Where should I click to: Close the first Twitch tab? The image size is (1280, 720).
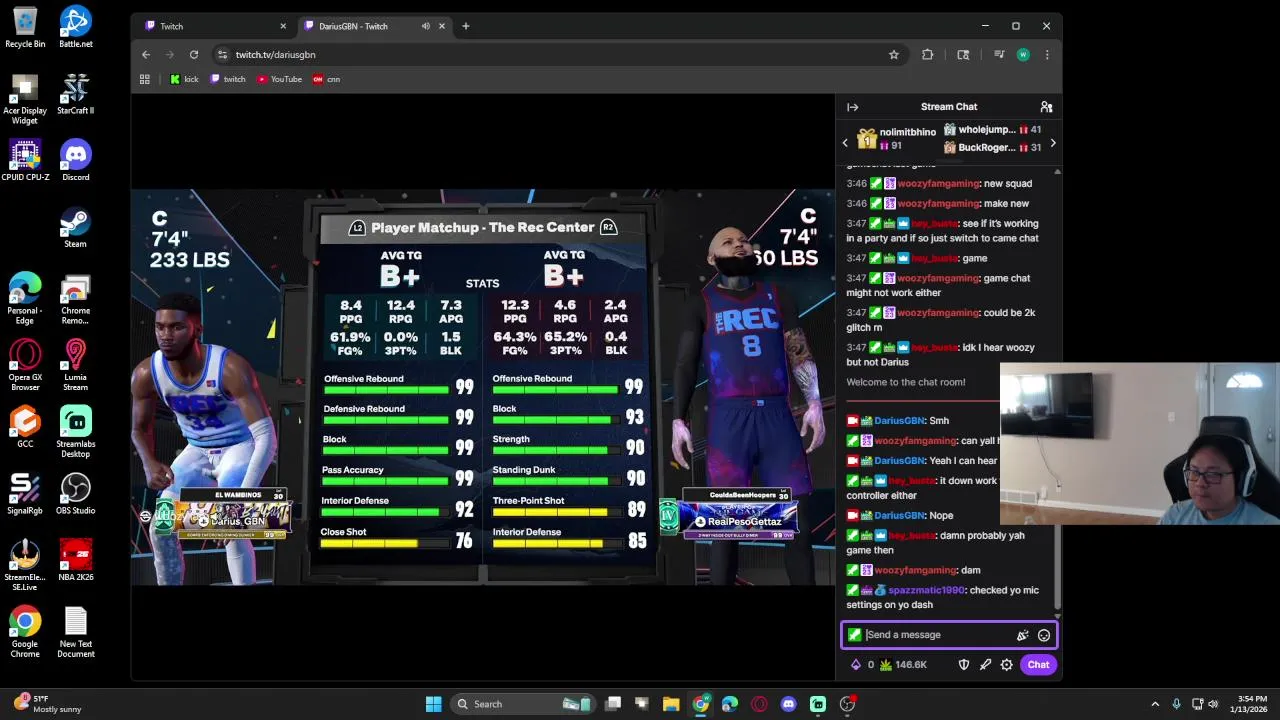[283, 26]
